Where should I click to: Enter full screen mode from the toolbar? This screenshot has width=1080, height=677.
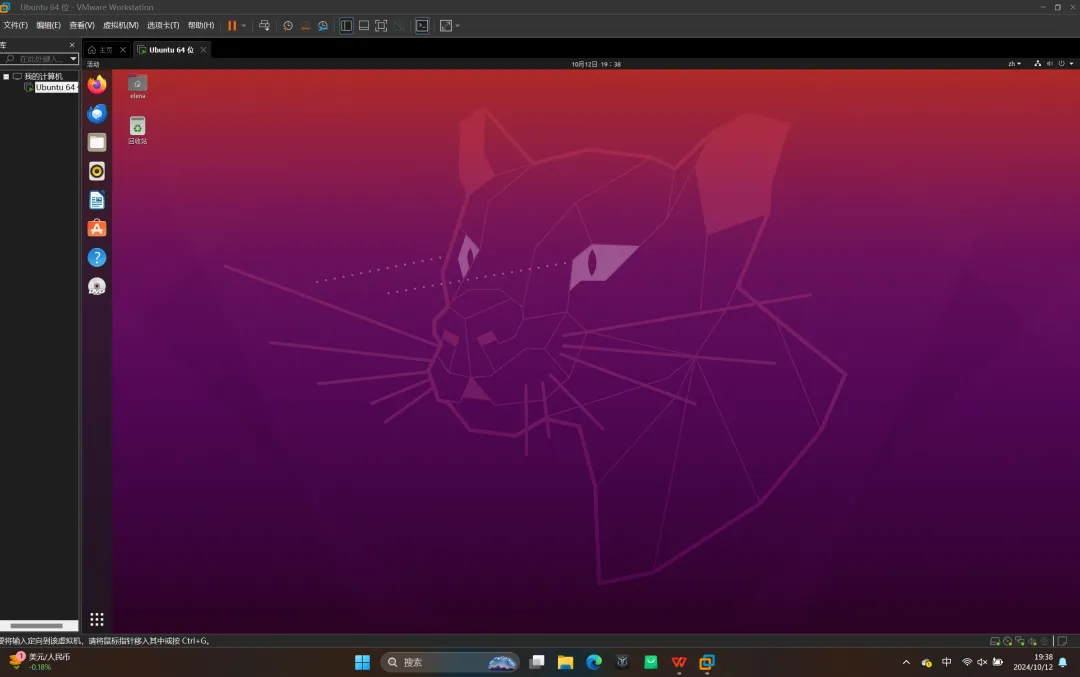click(381, 25)
